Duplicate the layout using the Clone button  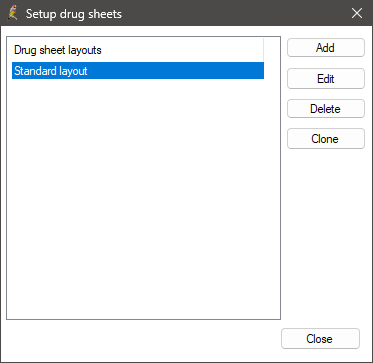coord(326,139)
